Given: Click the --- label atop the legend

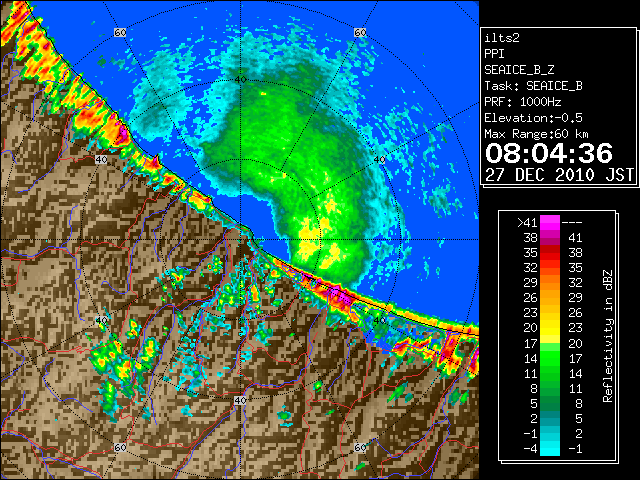Looking at the screenshot, I should [x=572, y=223].
